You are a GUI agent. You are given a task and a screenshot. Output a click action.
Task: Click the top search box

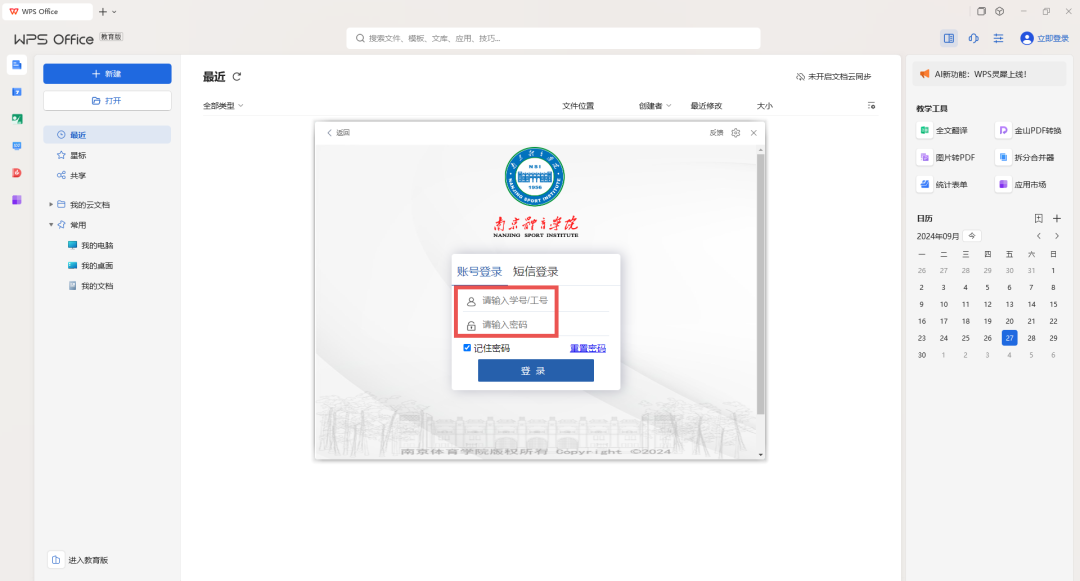click(x=553, y=39)
